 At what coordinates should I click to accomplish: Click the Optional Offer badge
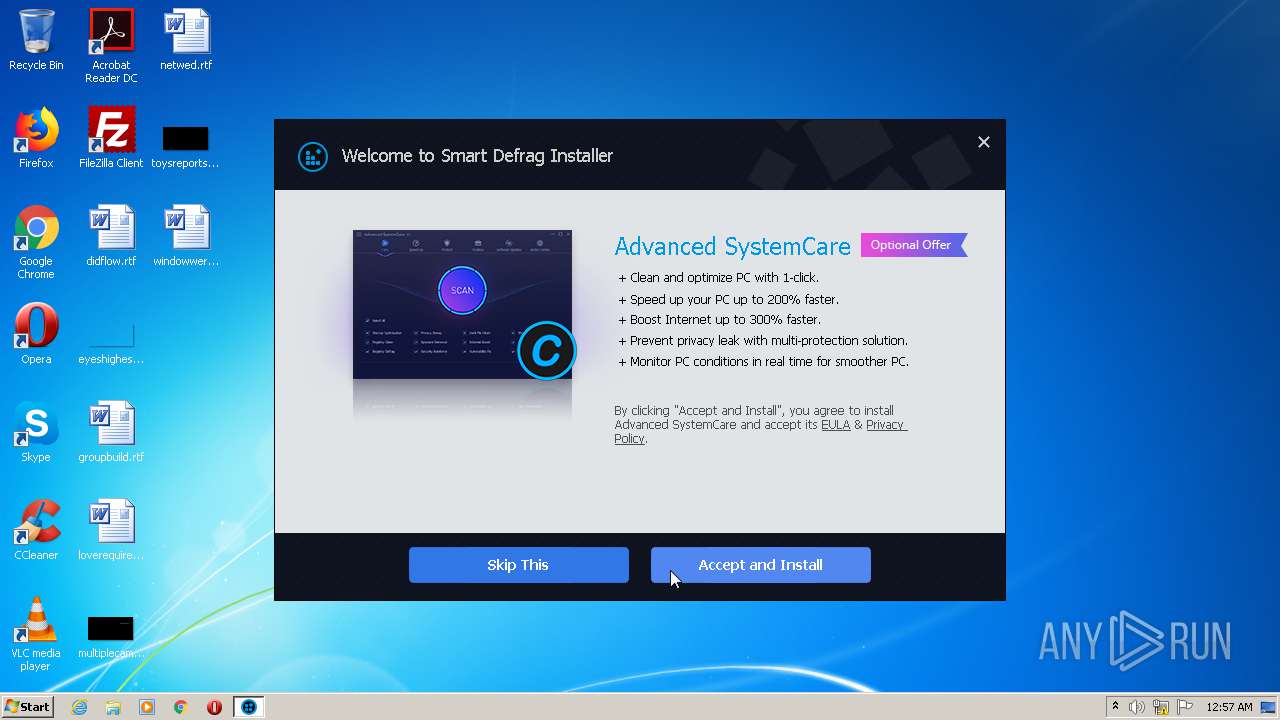click(x=914, y=245)
